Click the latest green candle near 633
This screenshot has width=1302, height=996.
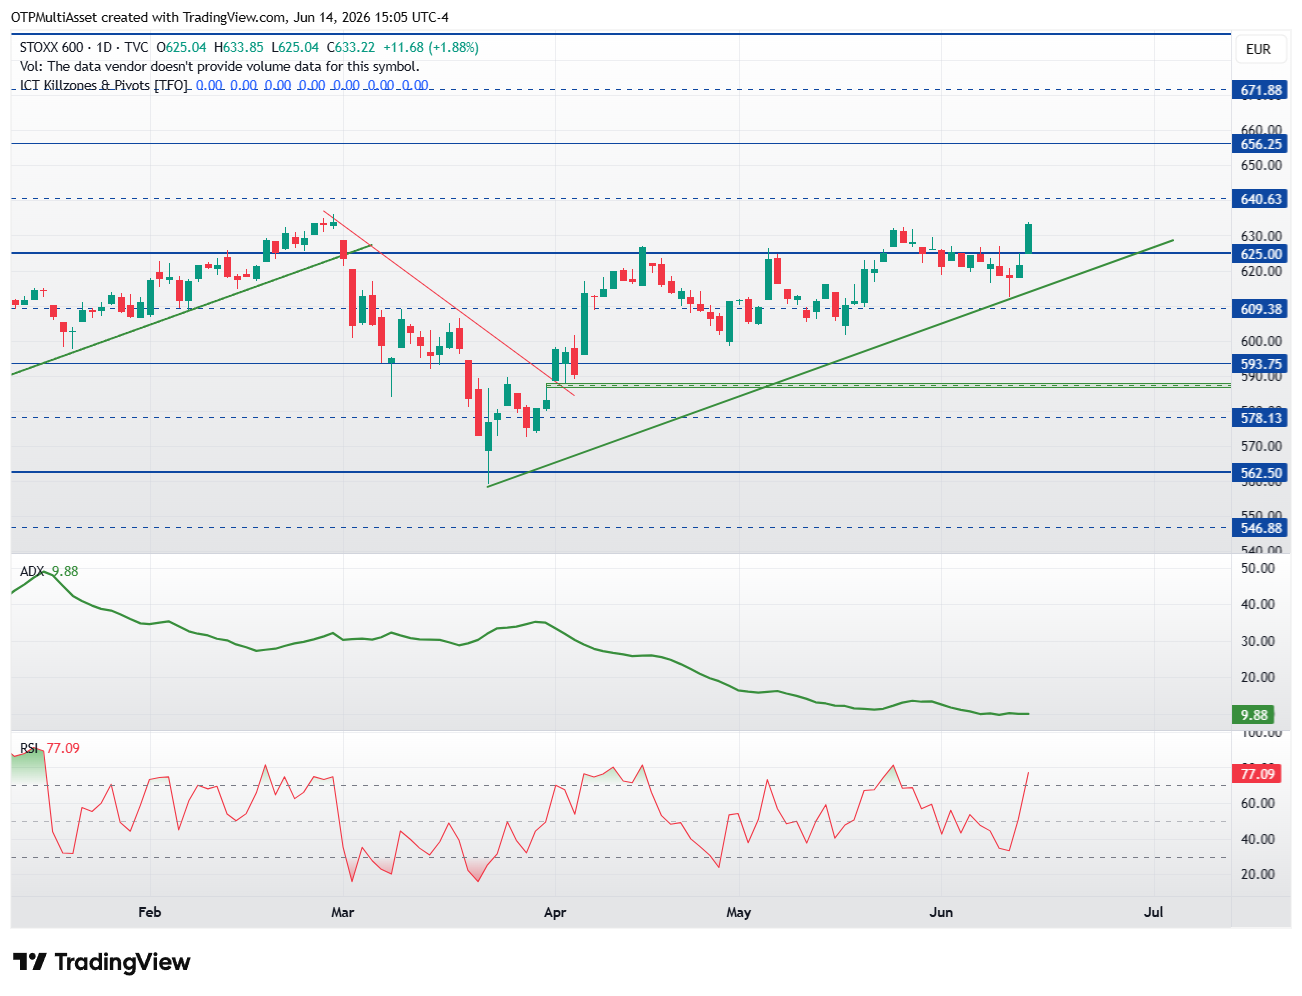(x=1029, y=238)
